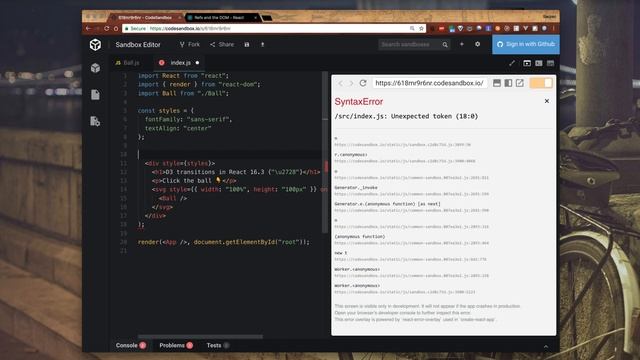Toggle the yellow switch in preview bar

tap(541, 83)
